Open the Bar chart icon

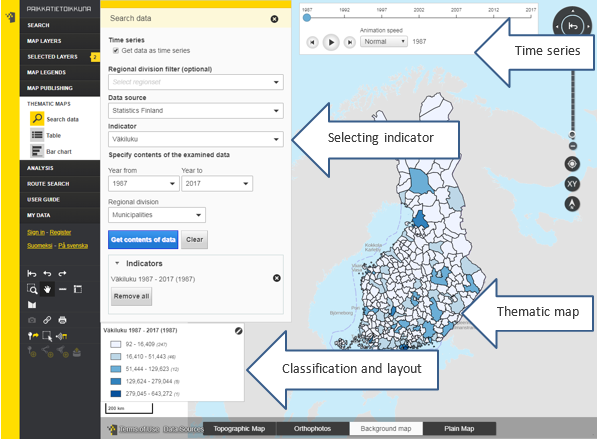37,151
